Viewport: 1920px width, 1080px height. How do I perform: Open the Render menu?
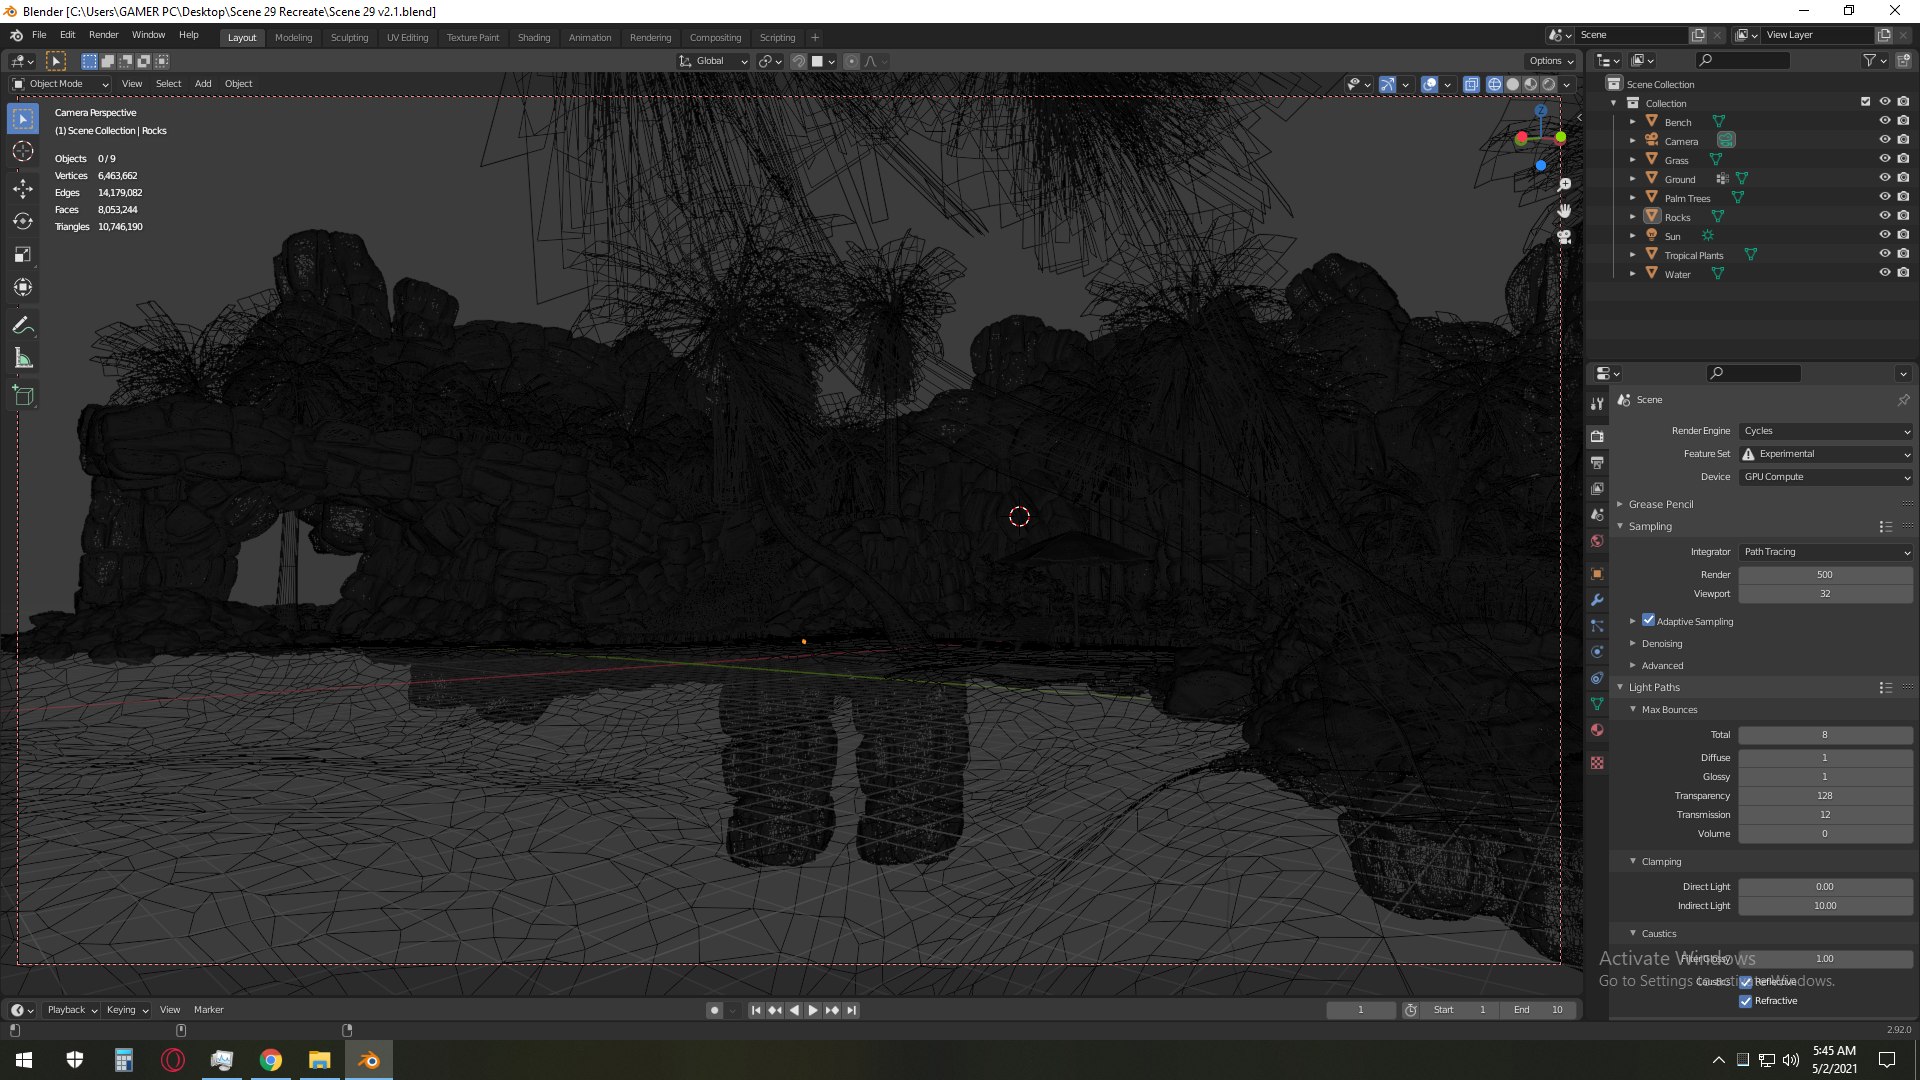tap(103, 35)
